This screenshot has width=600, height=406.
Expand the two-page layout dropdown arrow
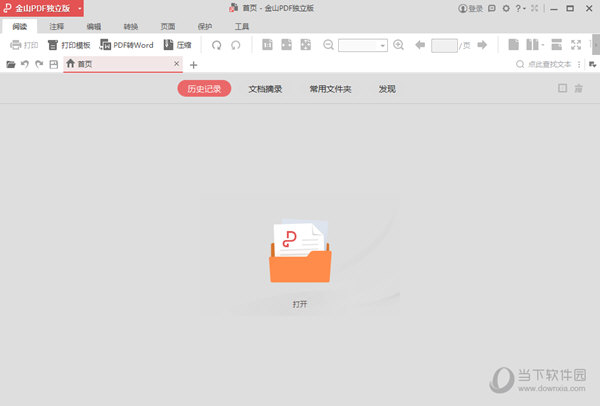click(543, 45)
